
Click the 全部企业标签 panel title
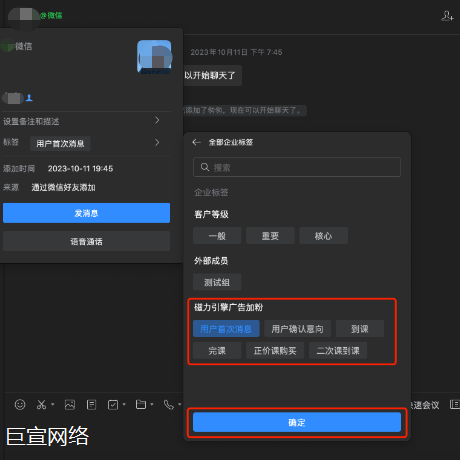pyautogui.click(x=231, y=142)
